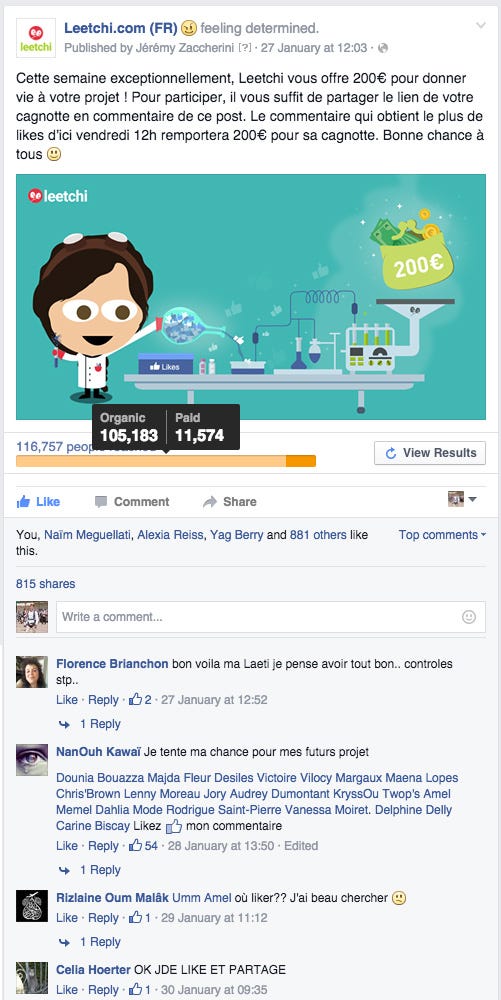
Task: Like Florence Brianchon's comment
Action: click(x=66, y=700)
